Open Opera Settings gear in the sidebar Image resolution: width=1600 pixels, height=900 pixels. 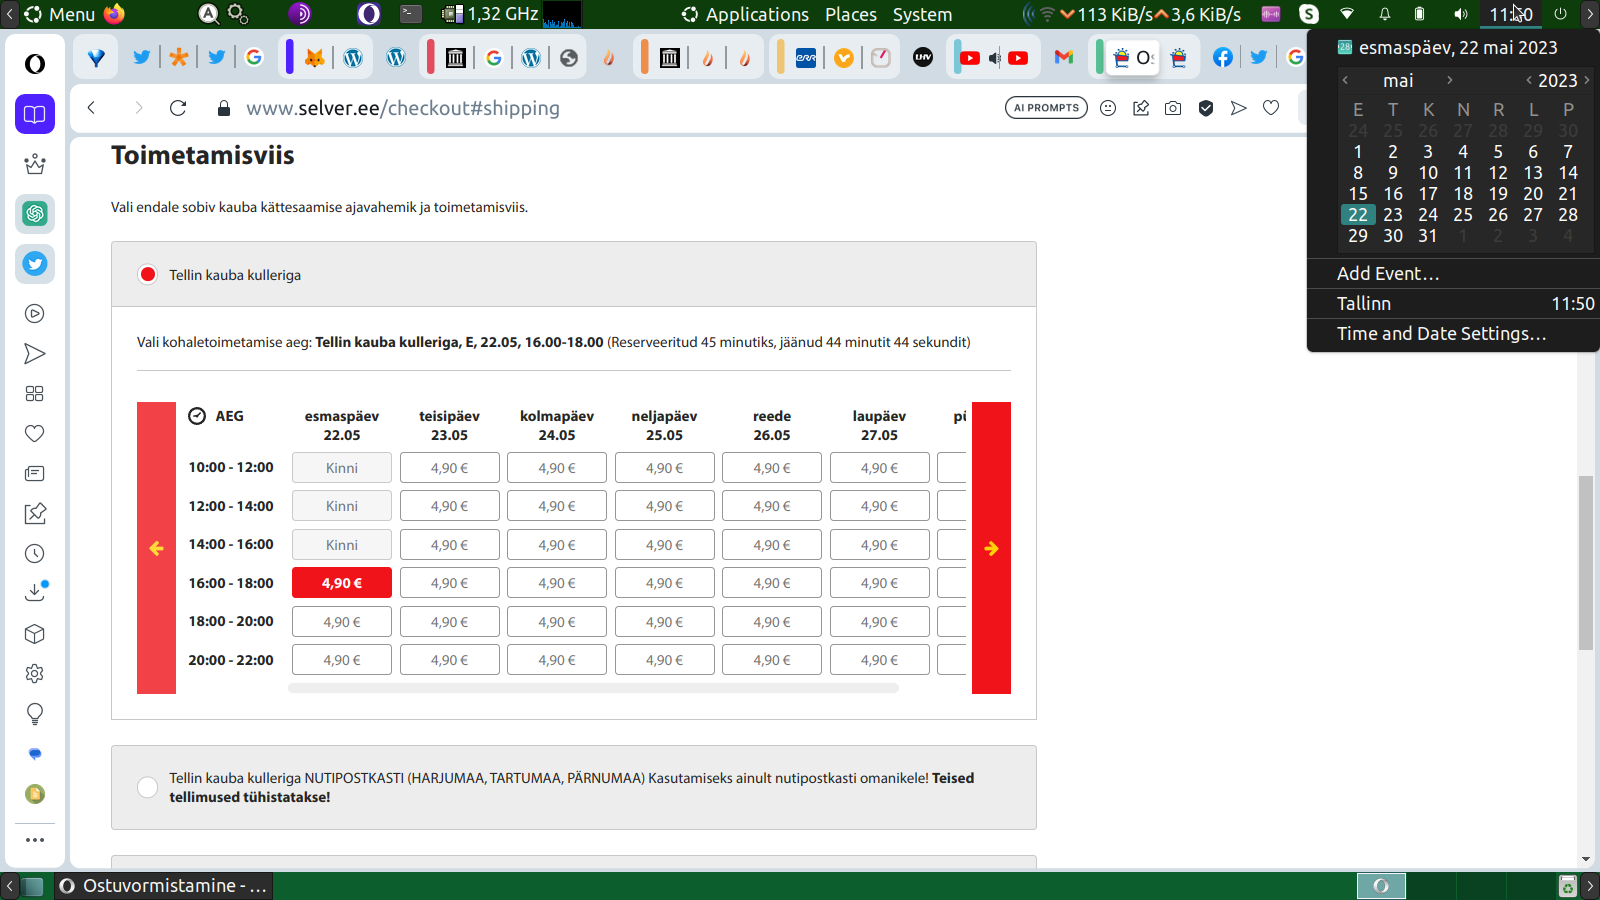point(35,674)
